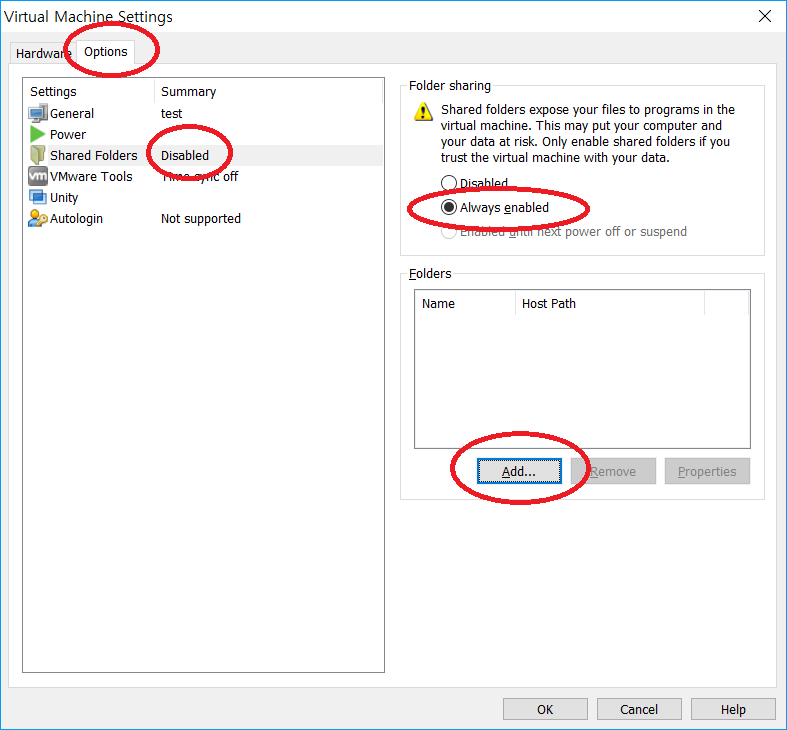Select the Autologin settings row
787x730 pixels.
pos(205,219)
